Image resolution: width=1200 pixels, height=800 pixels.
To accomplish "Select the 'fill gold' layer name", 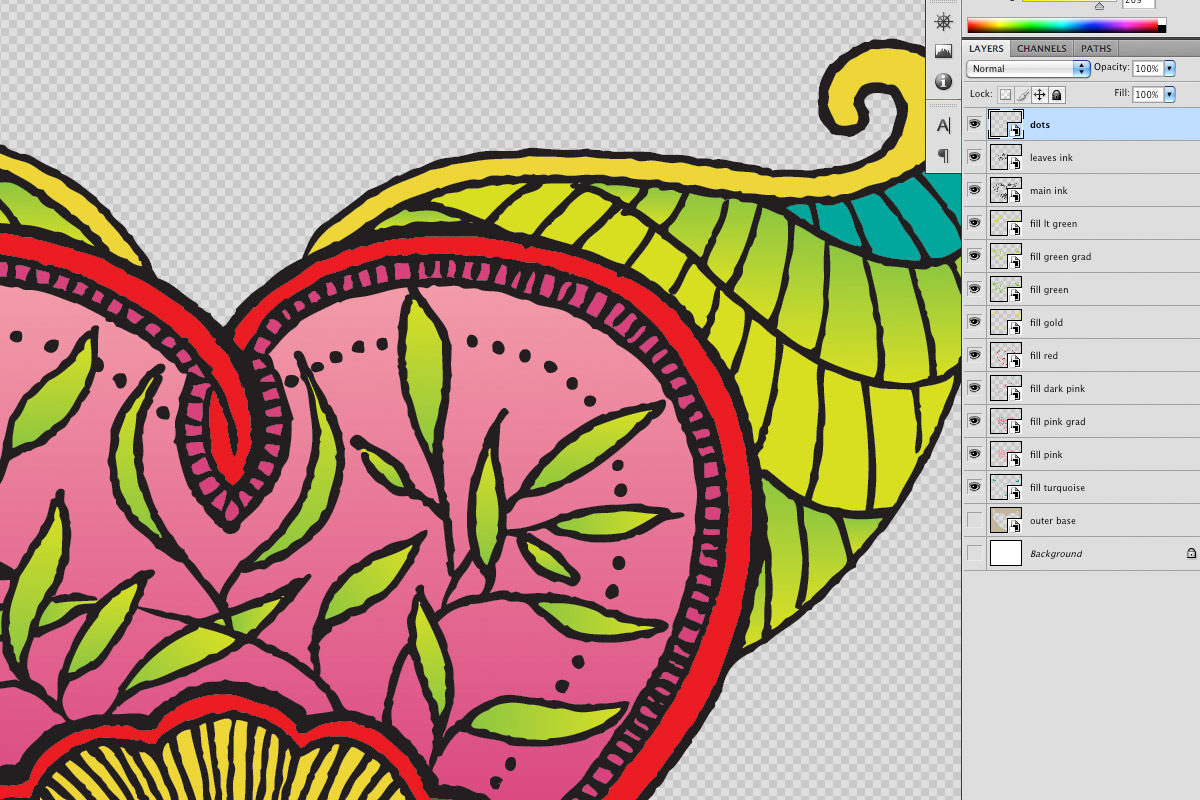I will tap(1046, 323).
